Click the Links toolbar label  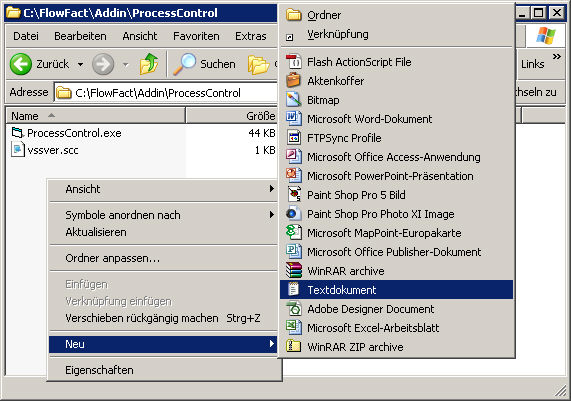coord(532,64)
